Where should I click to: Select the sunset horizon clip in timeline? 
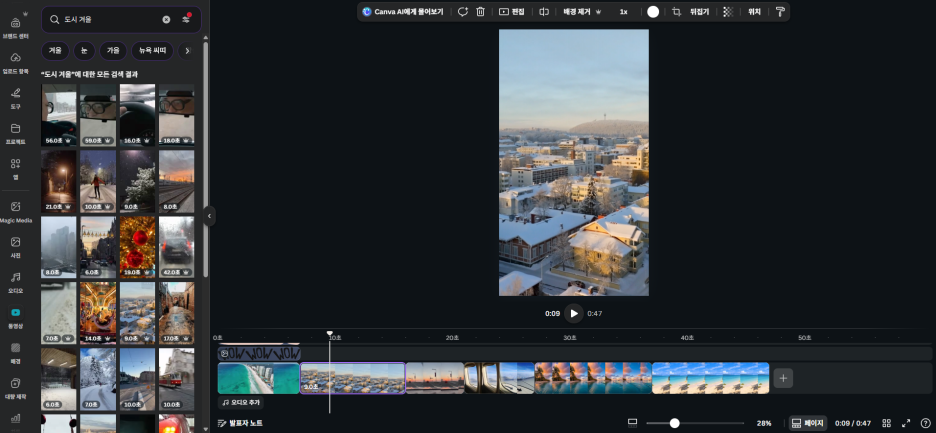(435, 378)
